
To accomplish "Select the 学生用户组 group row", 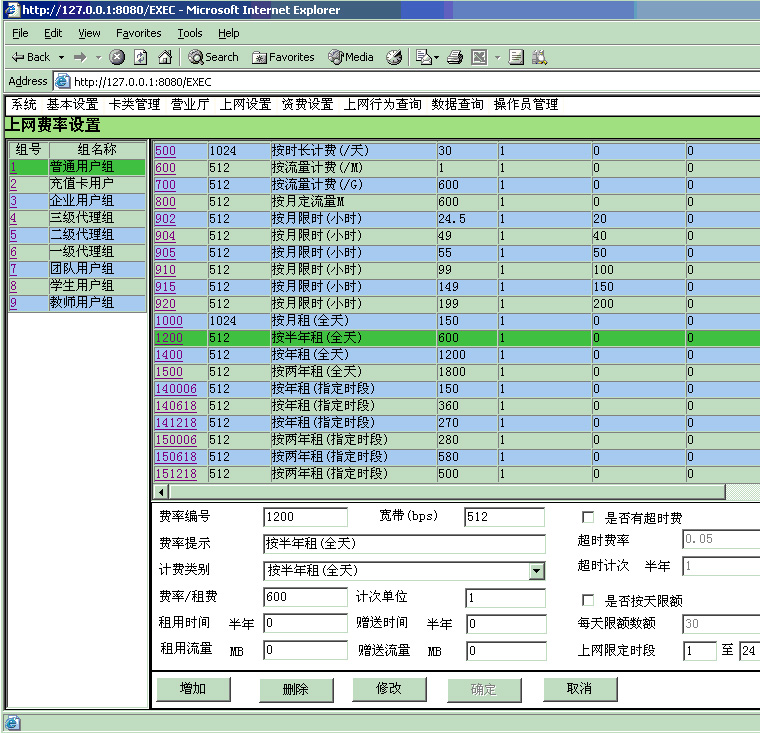I will [82, 286].
